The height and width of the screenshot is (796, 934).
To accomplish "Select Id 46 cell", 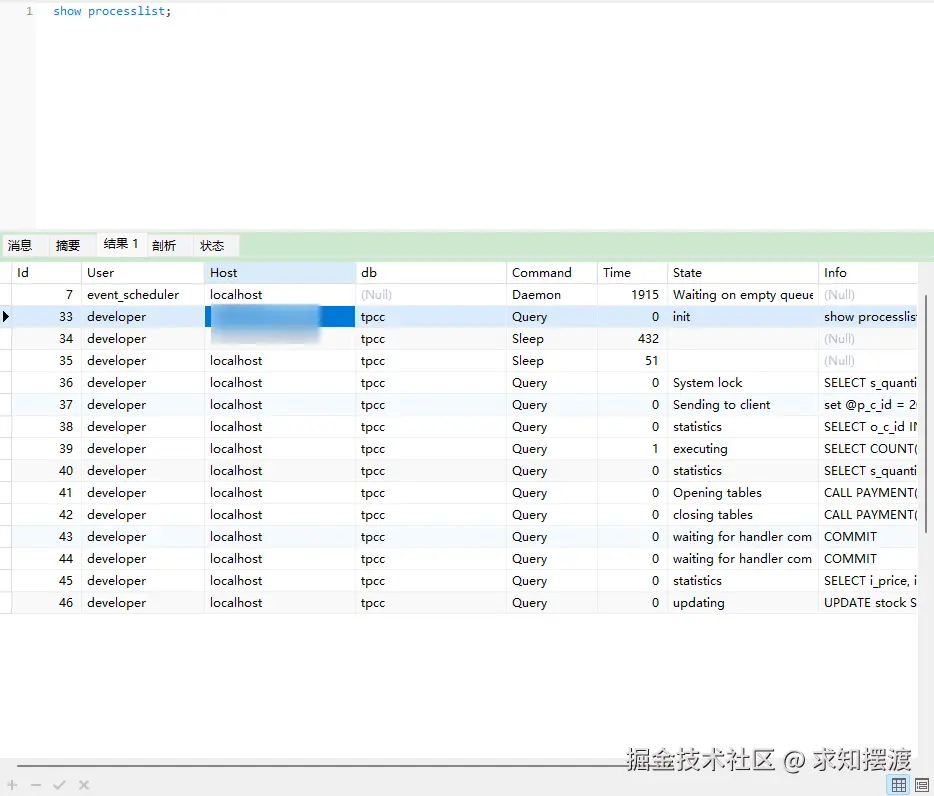I will pos(46,604).
